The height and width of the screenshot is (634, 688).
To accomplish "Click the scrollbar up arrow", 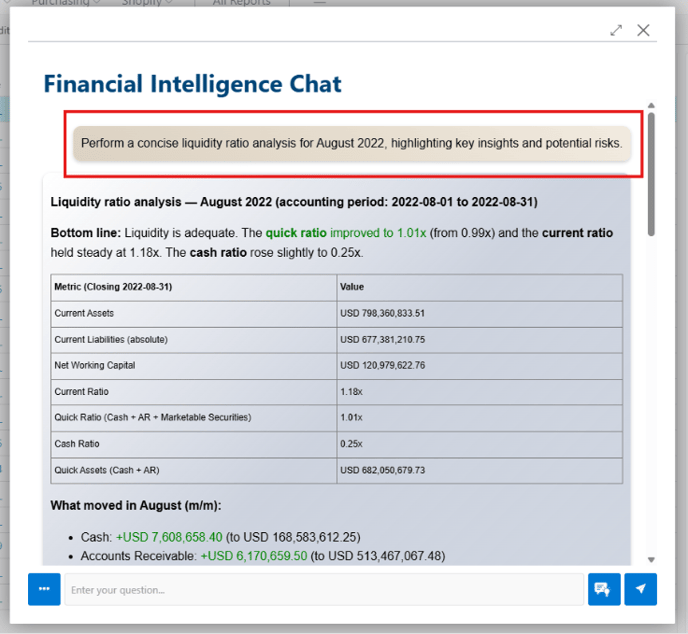I will [x=651, y=105].
